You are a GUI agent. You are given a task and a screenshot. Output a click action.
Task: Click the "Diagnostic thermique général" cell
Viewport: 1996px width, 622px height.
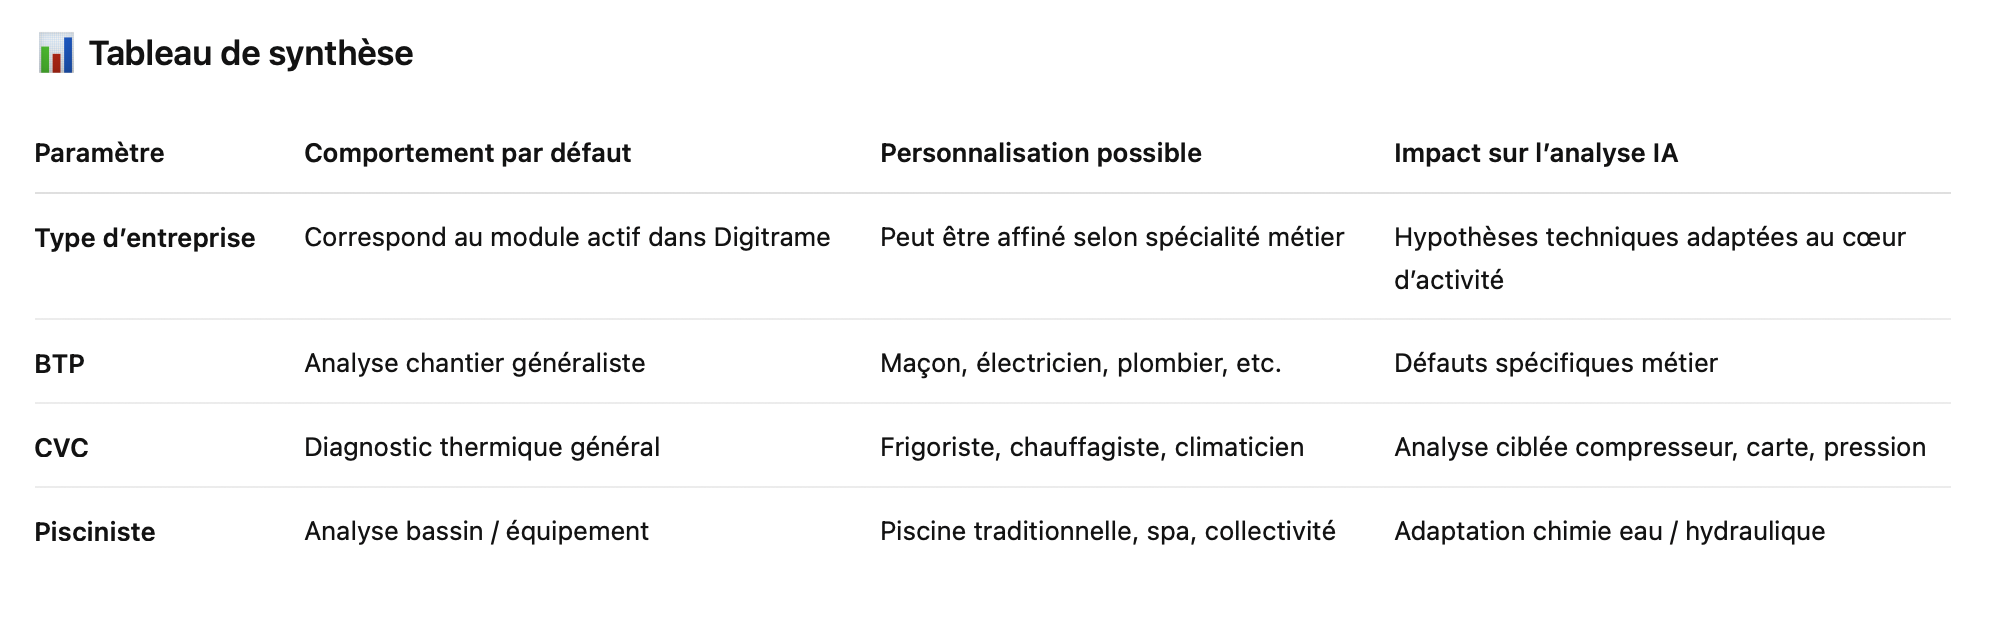click(x=481, y=447)
